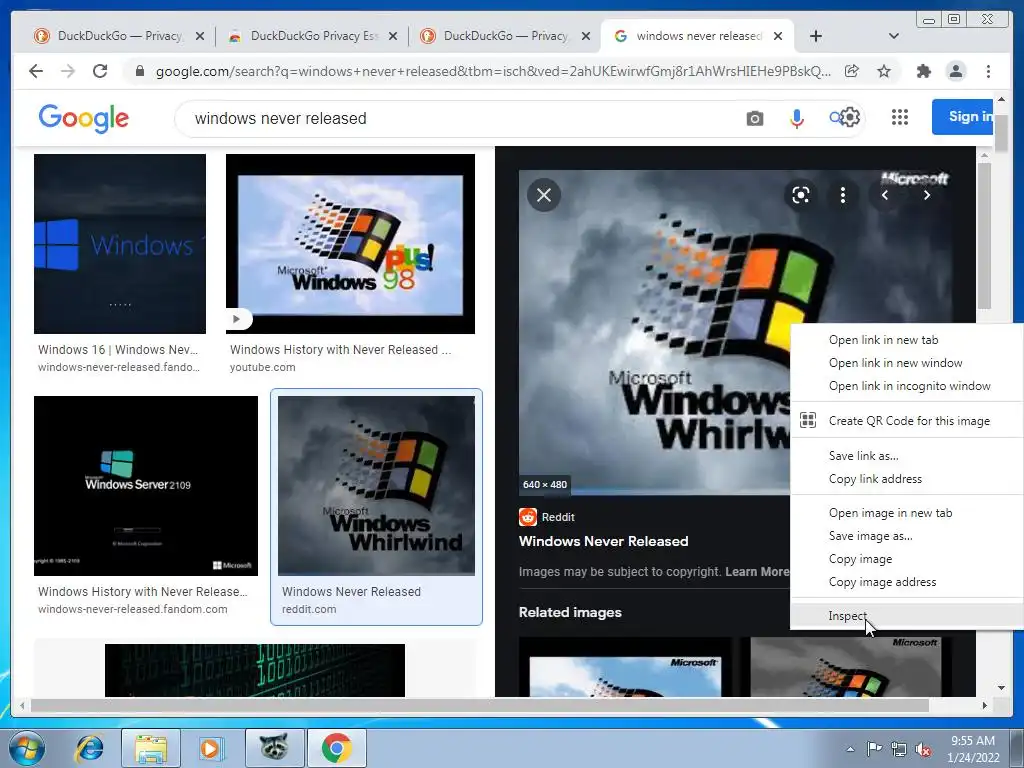Viewport: 1024px width, 768px height.
Task: Open the Windows Start button
Action: [27, 748]
